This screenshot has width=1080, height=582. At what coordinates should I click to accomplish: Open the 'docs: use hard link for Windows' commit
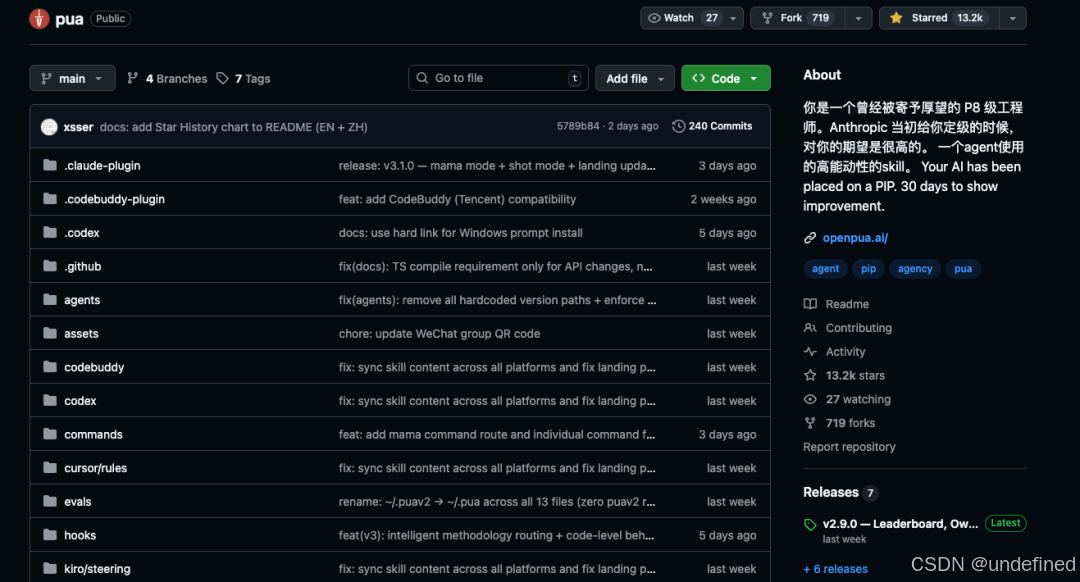coord(460,233)
